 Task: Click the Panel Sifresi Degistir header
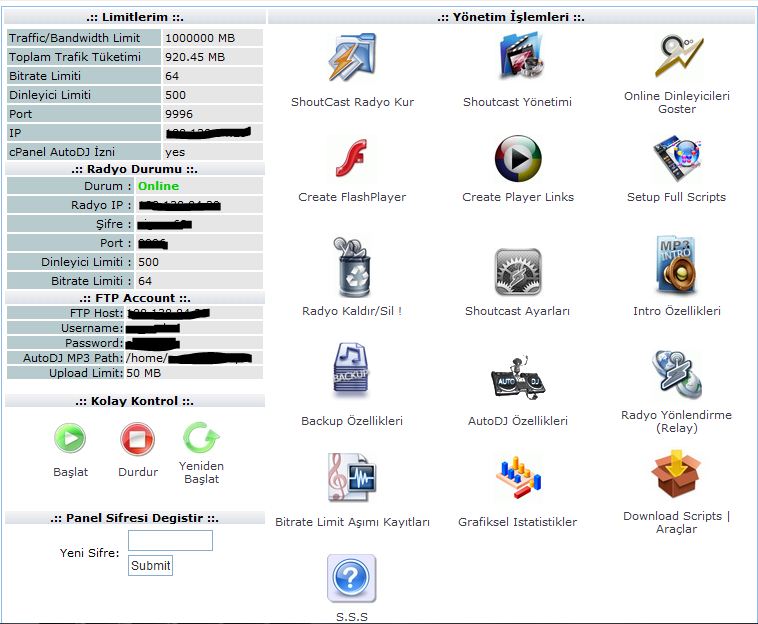tap(135, 518)
